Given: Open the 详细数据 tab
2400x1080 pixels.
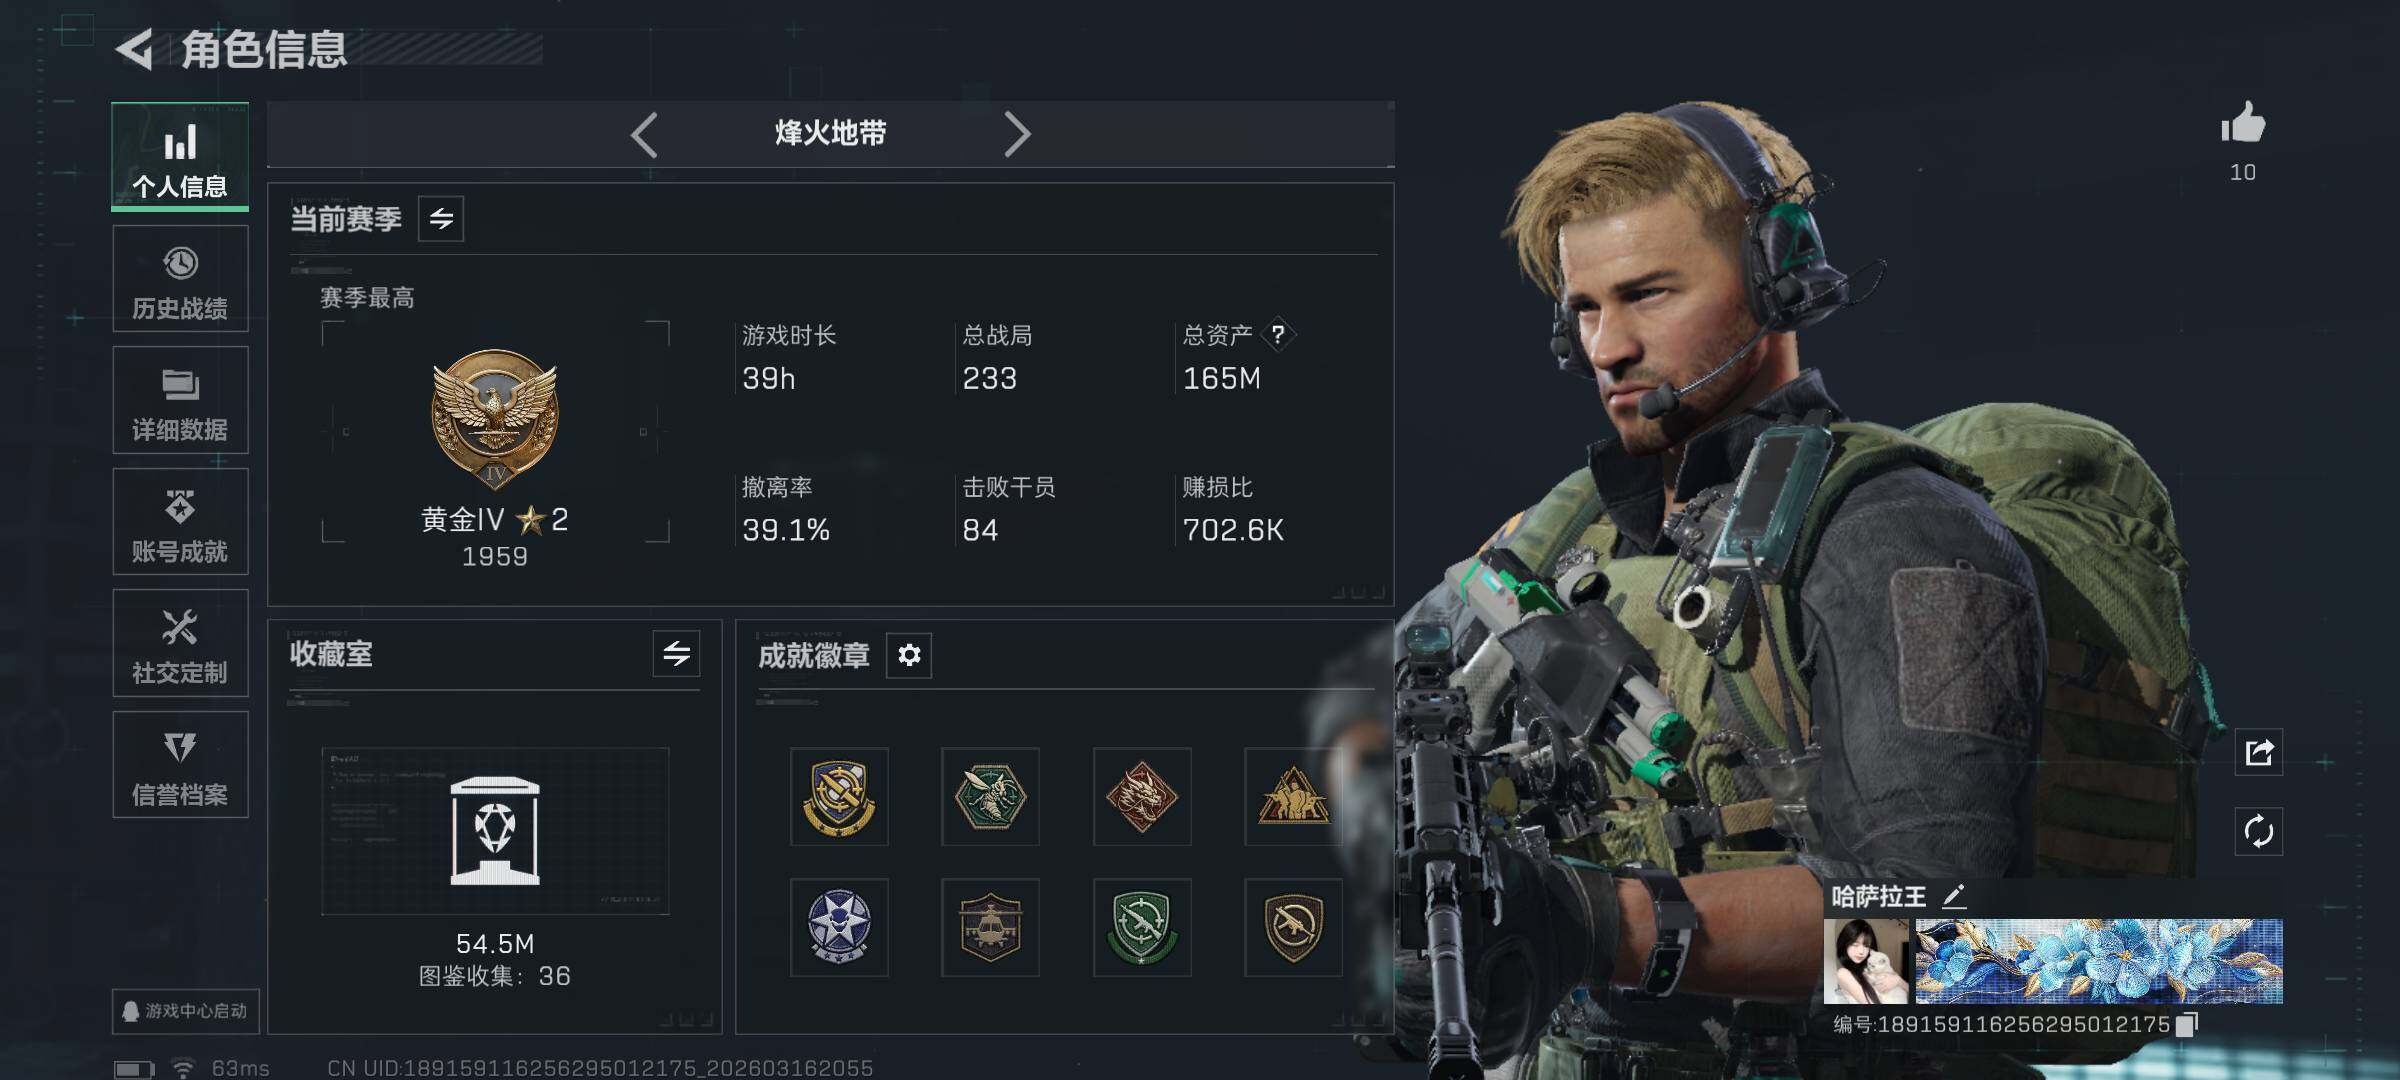Looking at the screenshot, I should [x=180, y=400].
